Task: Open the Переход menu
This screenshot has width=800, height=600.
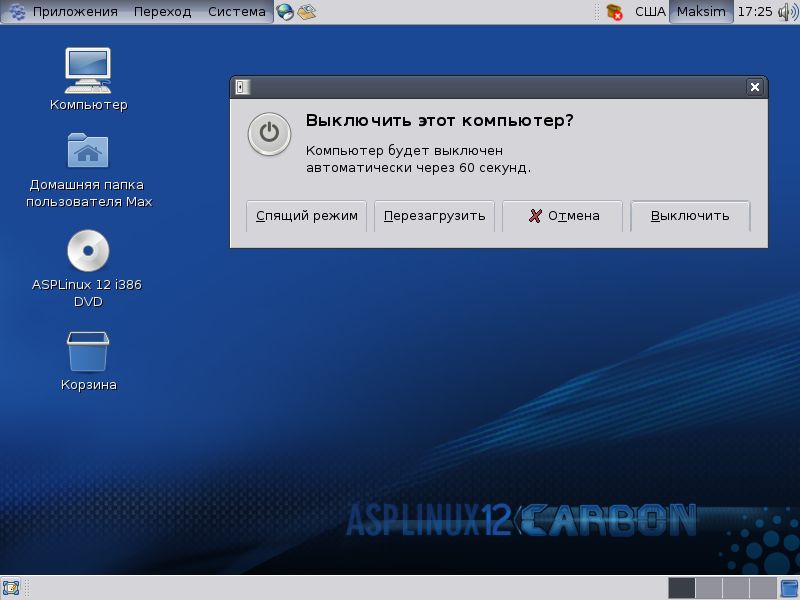Action: [162, 12]
